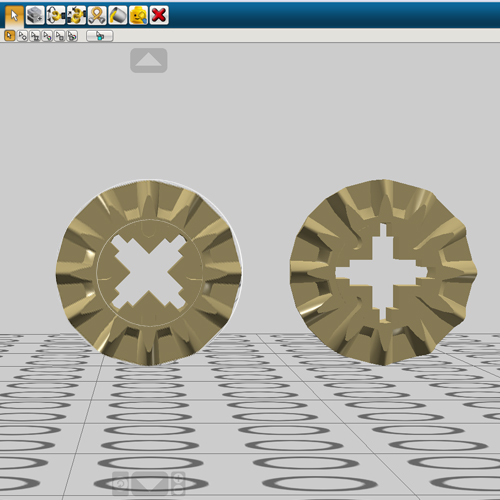Open the Hide bricks minifig tool
The image size is (500, 500).
click(138, 15)
